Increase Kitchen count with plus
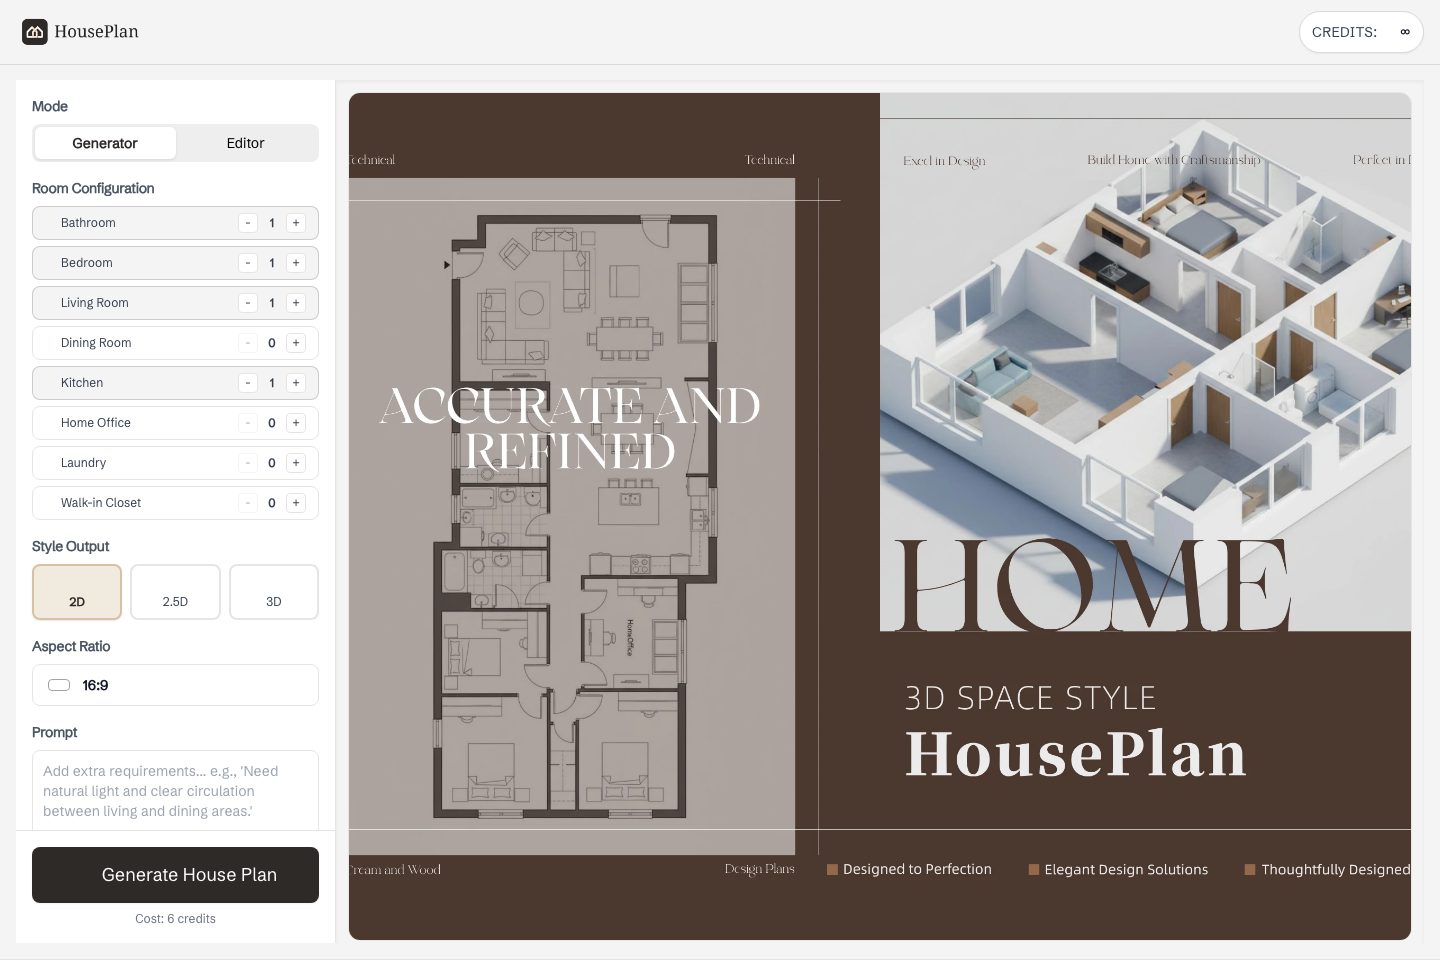The image size is (1440, 960). point(296,383)
